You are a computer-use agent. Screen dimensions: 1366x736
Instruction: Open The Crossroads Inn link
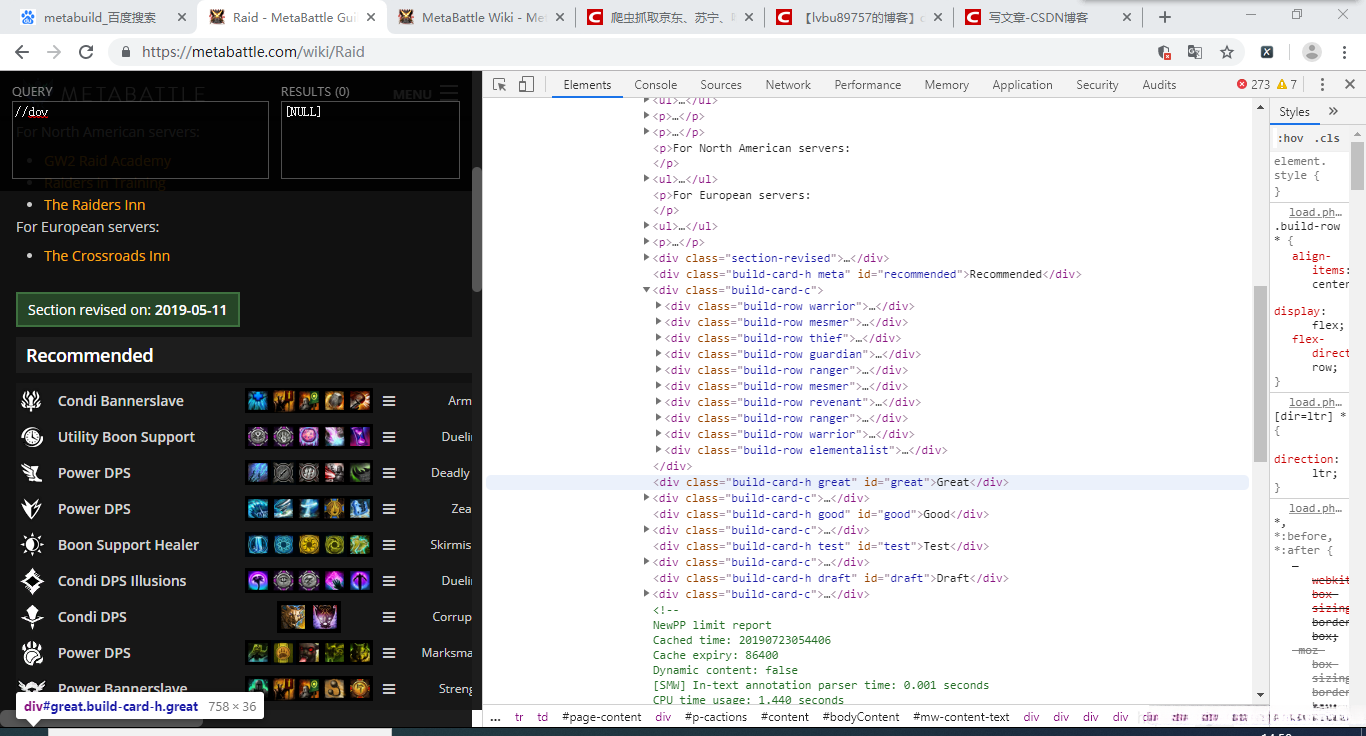click(x=107, y=256)
